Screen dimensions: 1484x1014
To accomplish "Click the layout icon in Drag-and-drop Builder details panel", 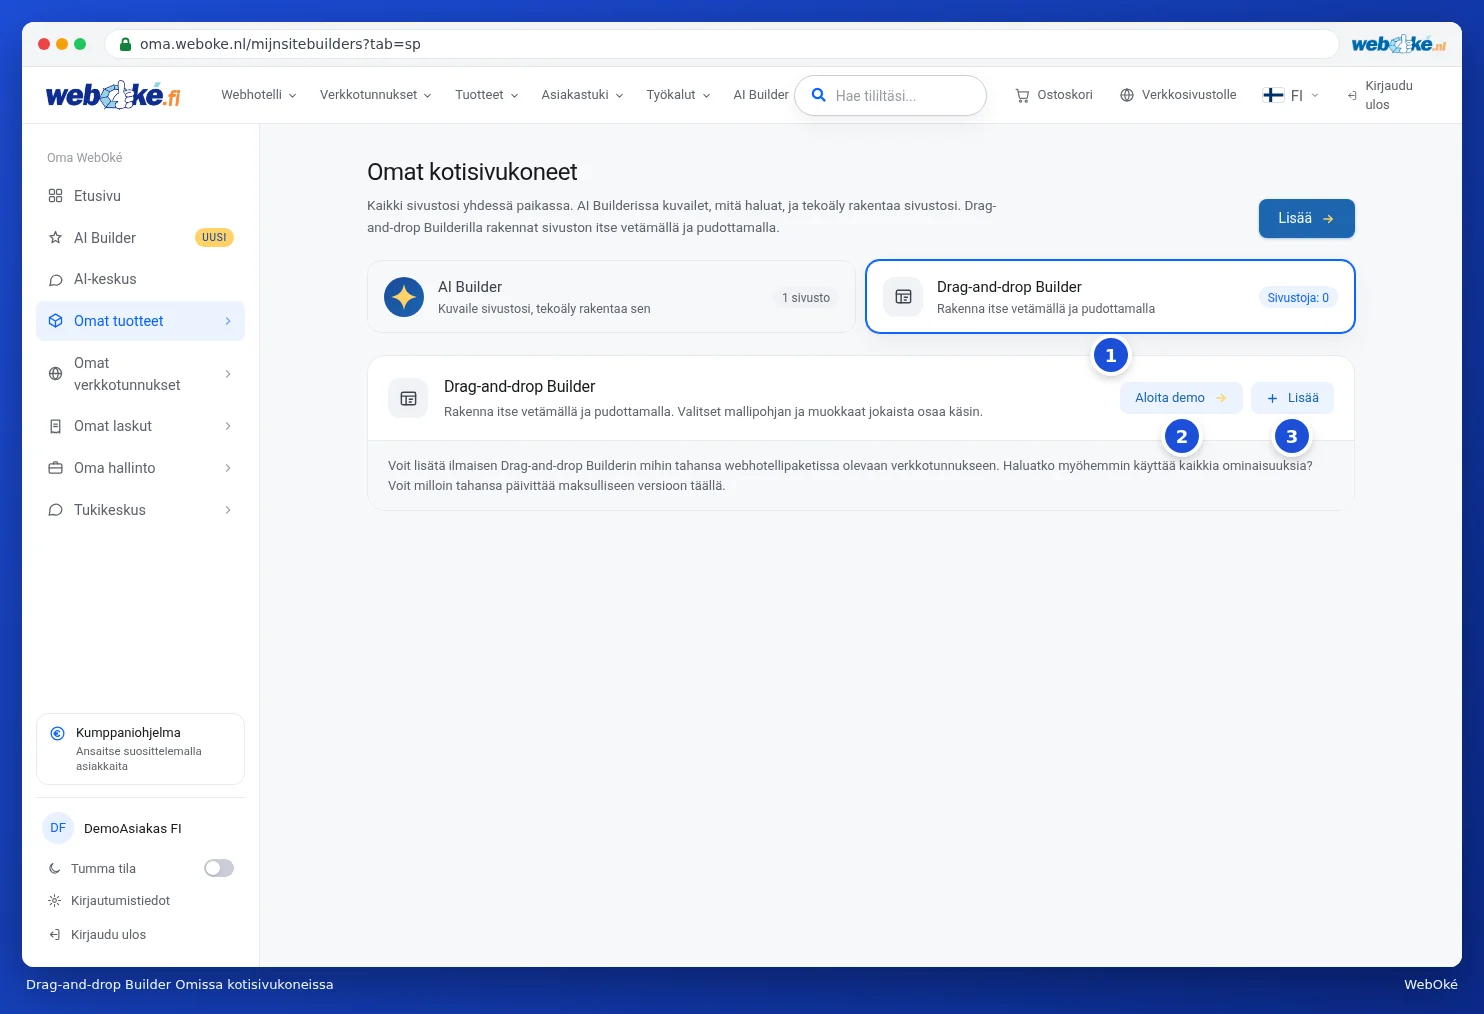I will coord(408,399).
